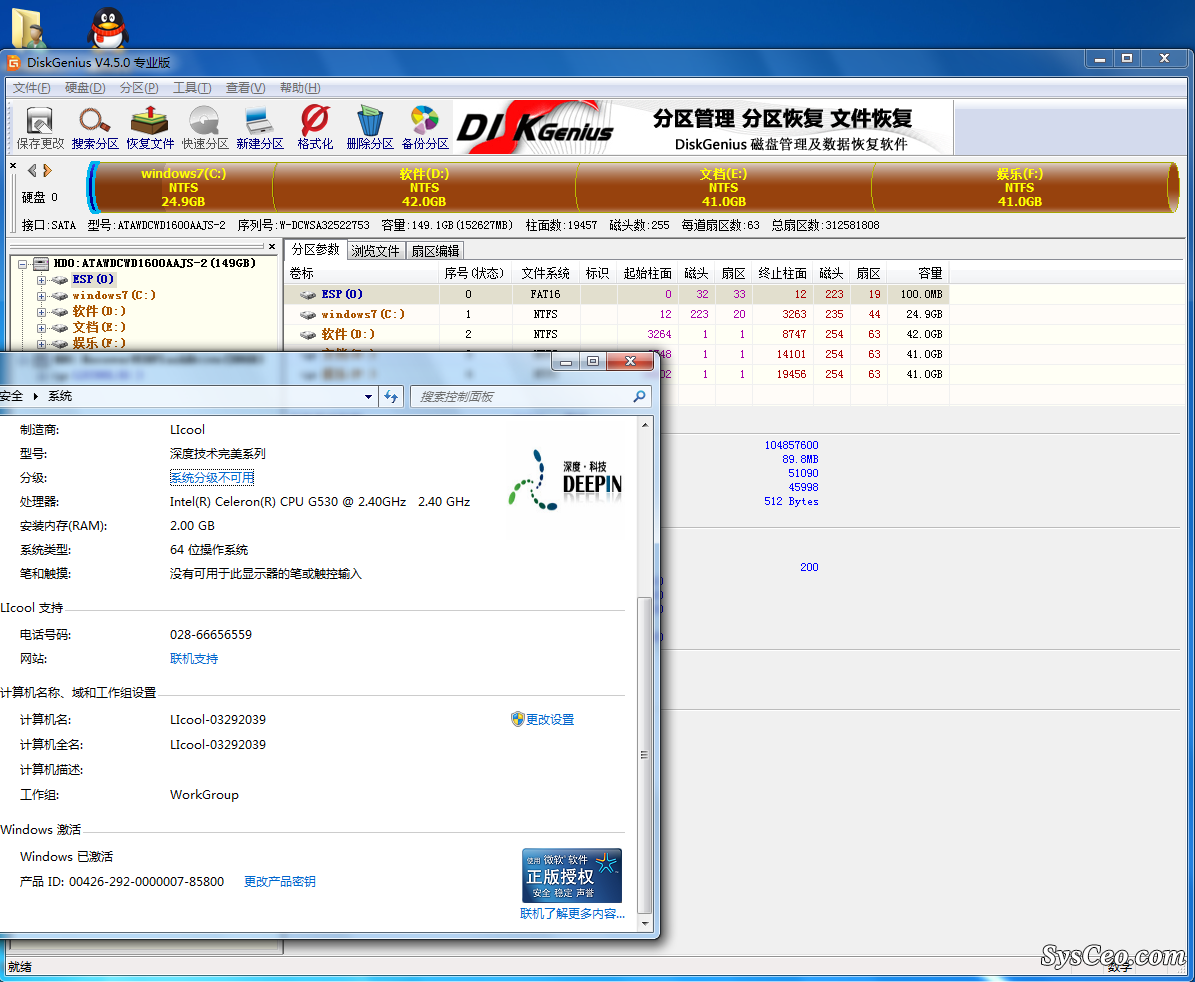Select the Quick Partition (快速分区) icon

click(204, 127)
